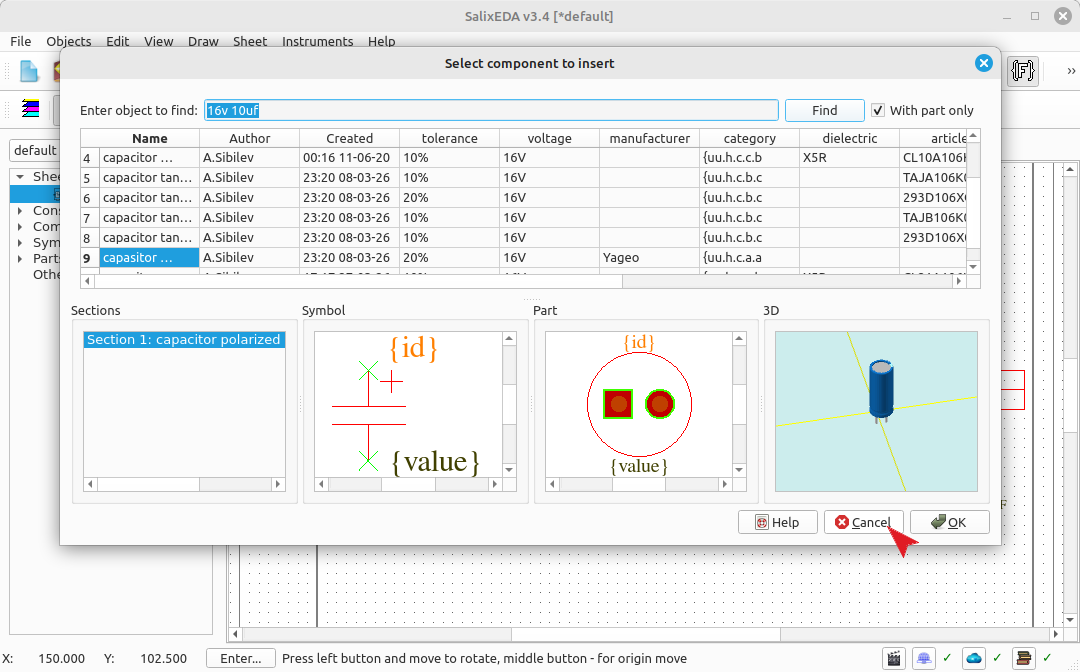This screenshot has width=1080, height=672.
Task: Confirm selection with the OK button
Action: coord(950,523)
